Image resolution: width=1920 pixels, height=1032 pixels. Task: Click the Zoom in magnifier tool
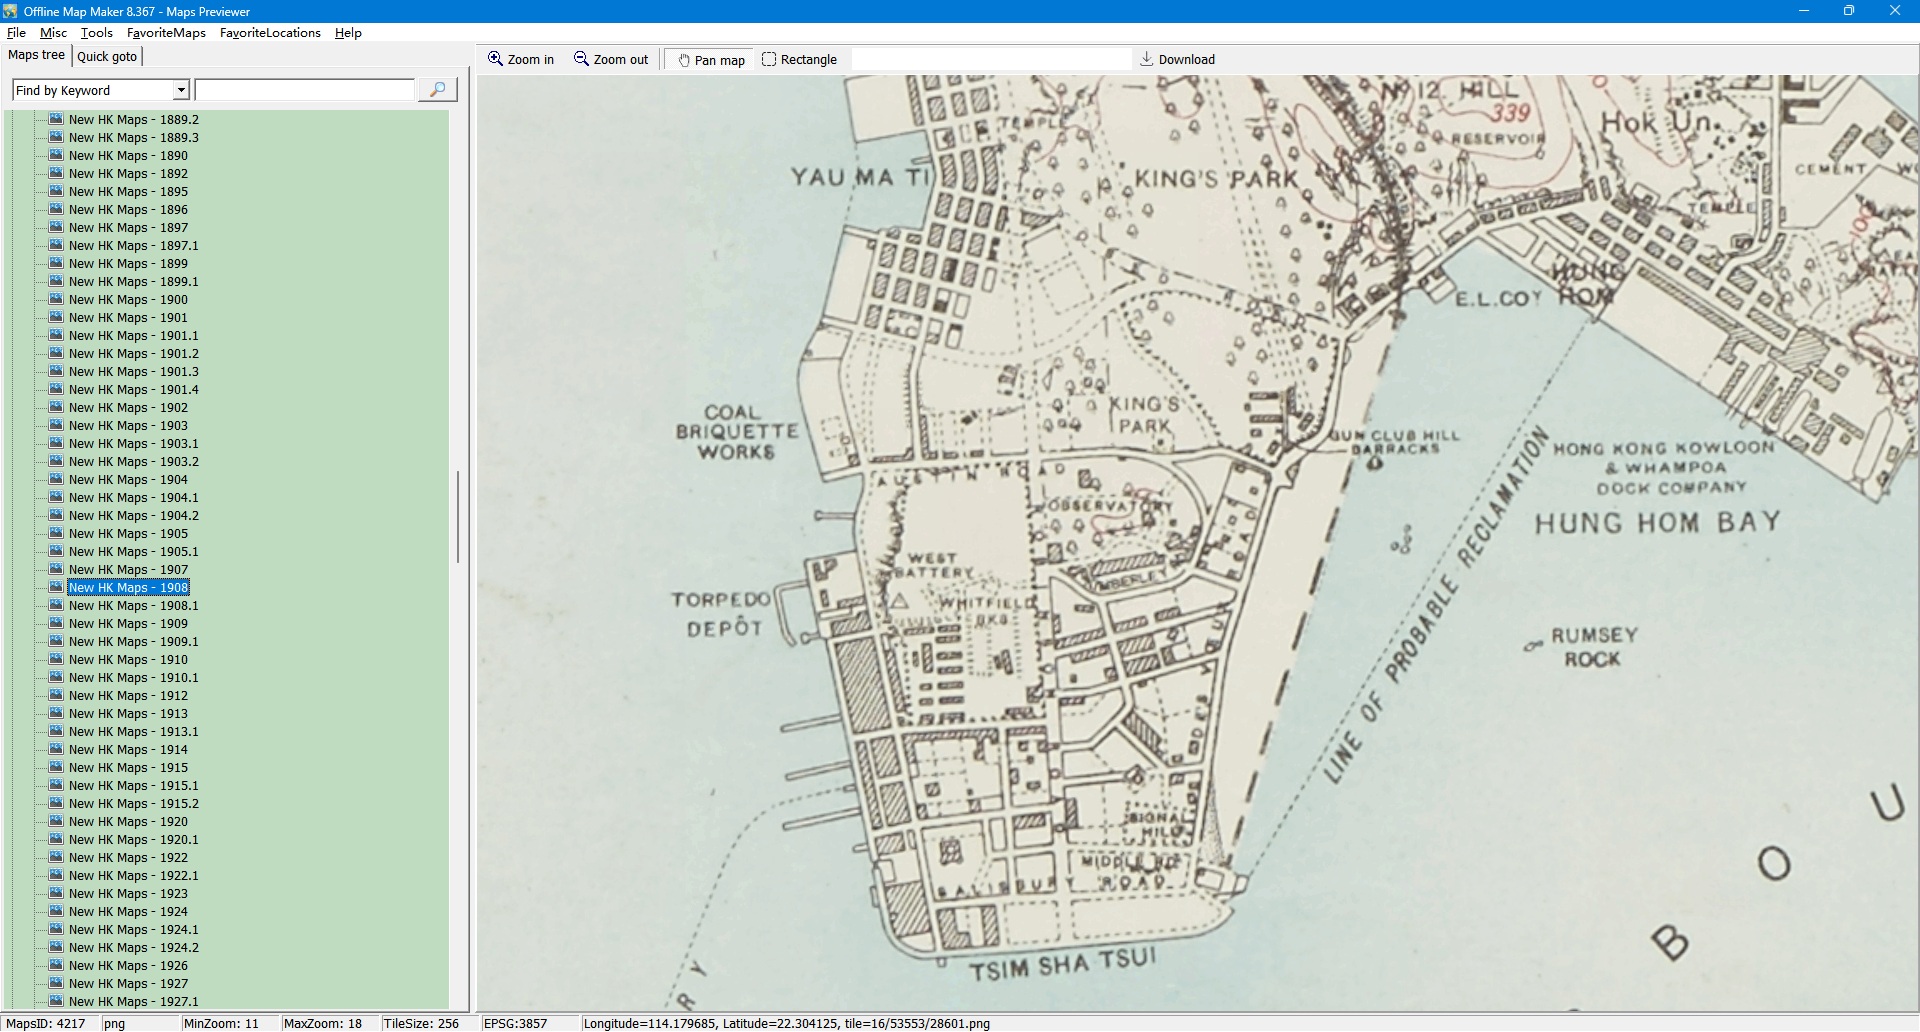[x=520, y=60]
